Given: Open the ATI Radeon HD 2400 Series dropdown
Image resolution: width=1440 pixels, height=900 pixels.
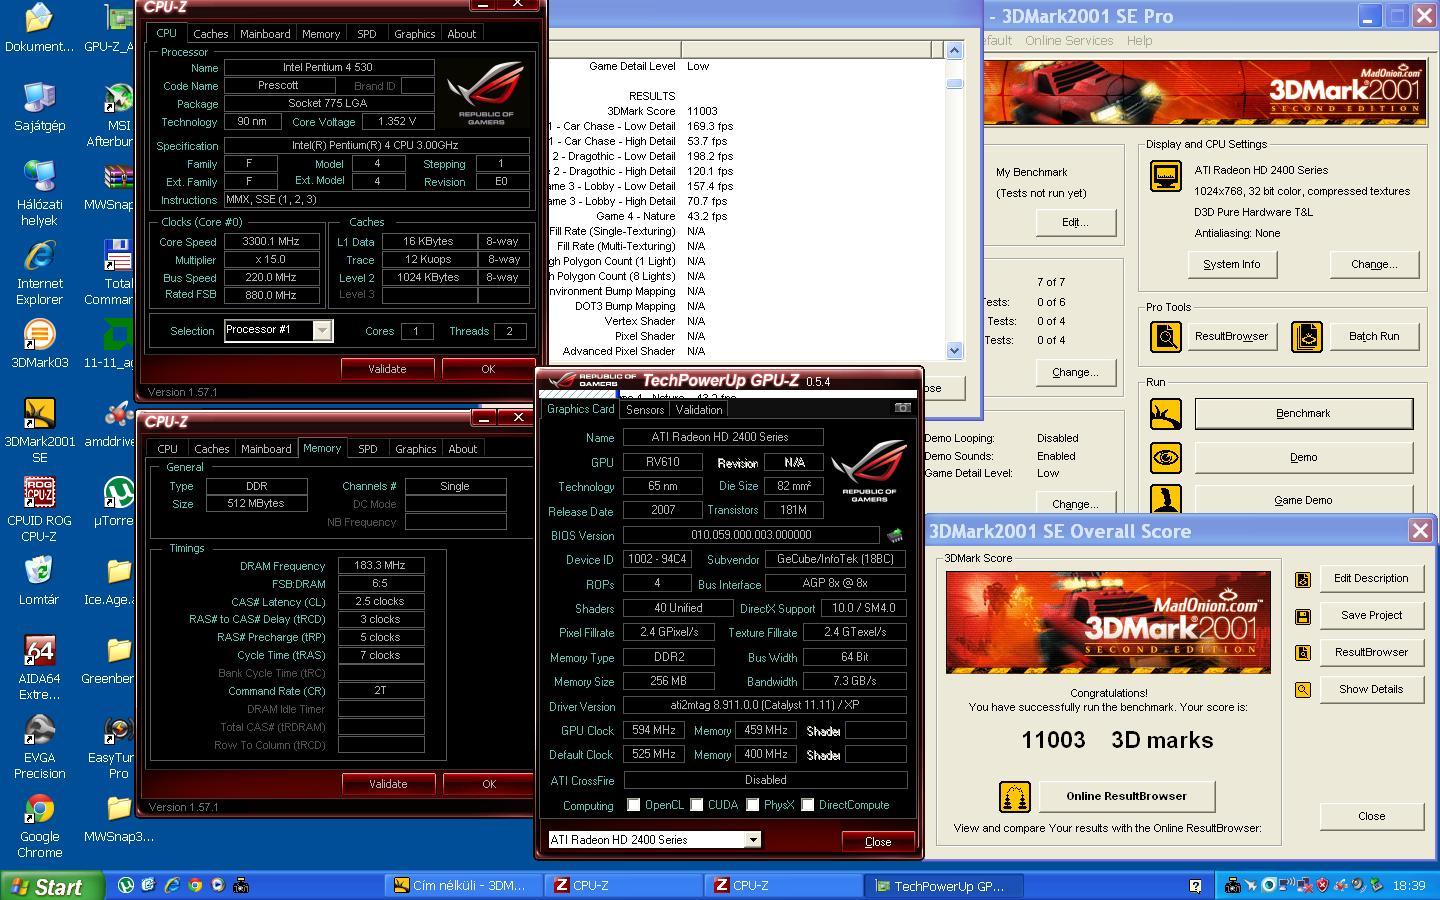Looking at the screenshot, I should pos(752,840).
